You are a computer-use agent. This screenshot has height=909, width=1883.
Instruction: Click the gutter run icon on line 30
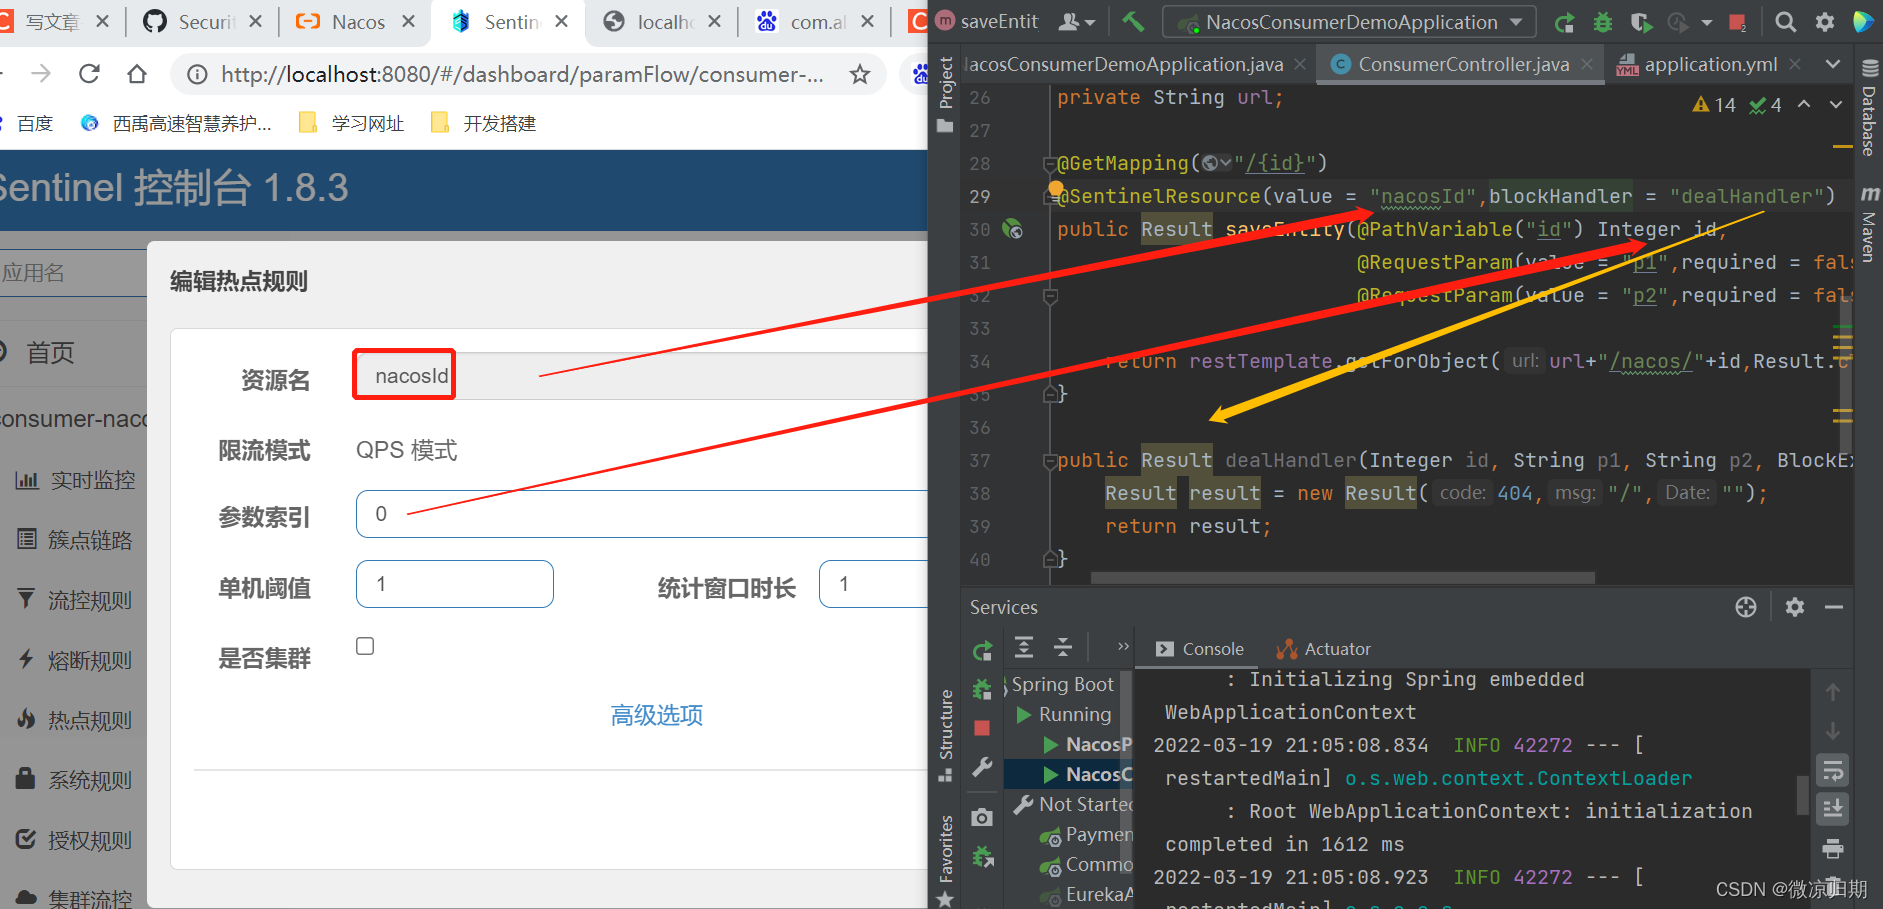coord(1012,229)
